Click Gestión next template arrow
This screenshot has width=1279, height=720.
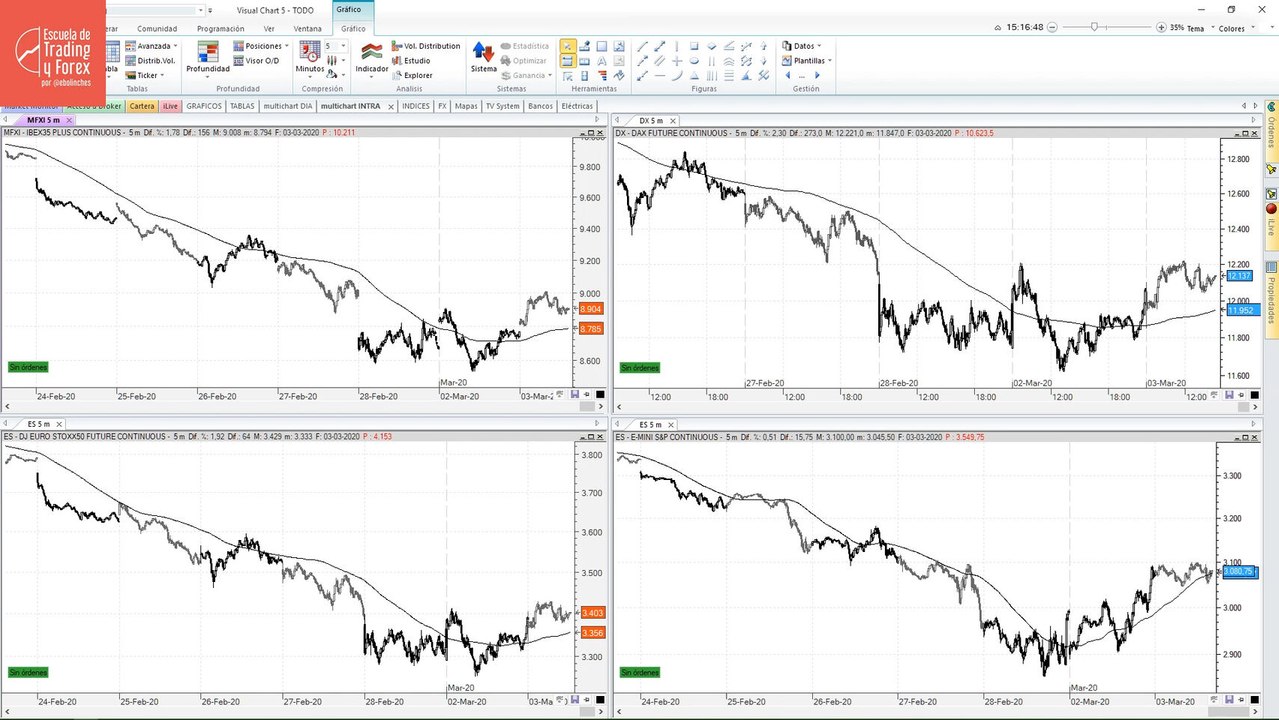coord(817,75)
